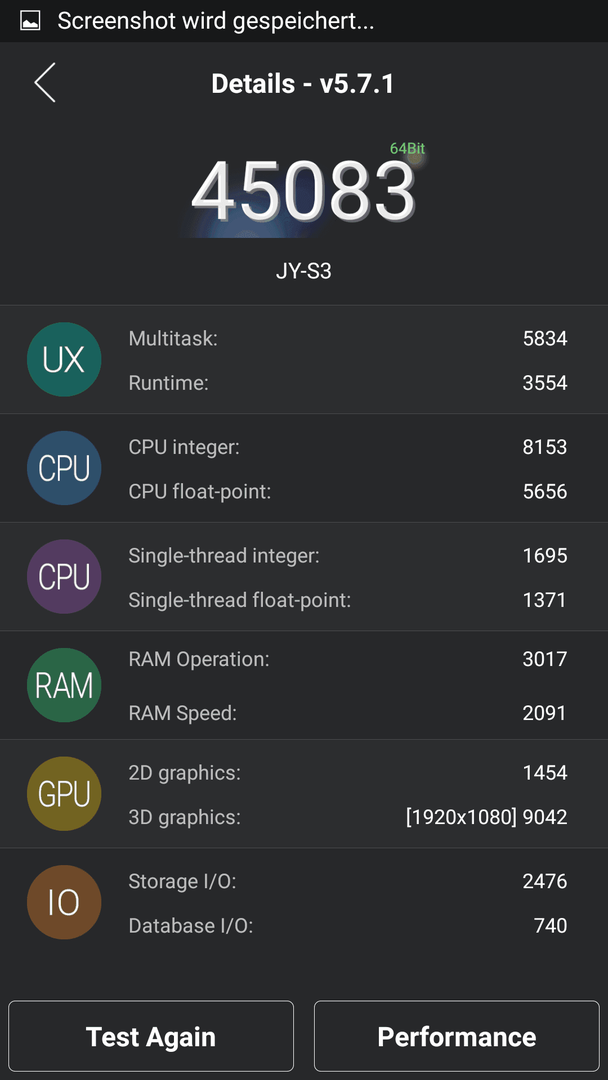
Task: Tap the 3D graphics result row
Action: (348, 817)
